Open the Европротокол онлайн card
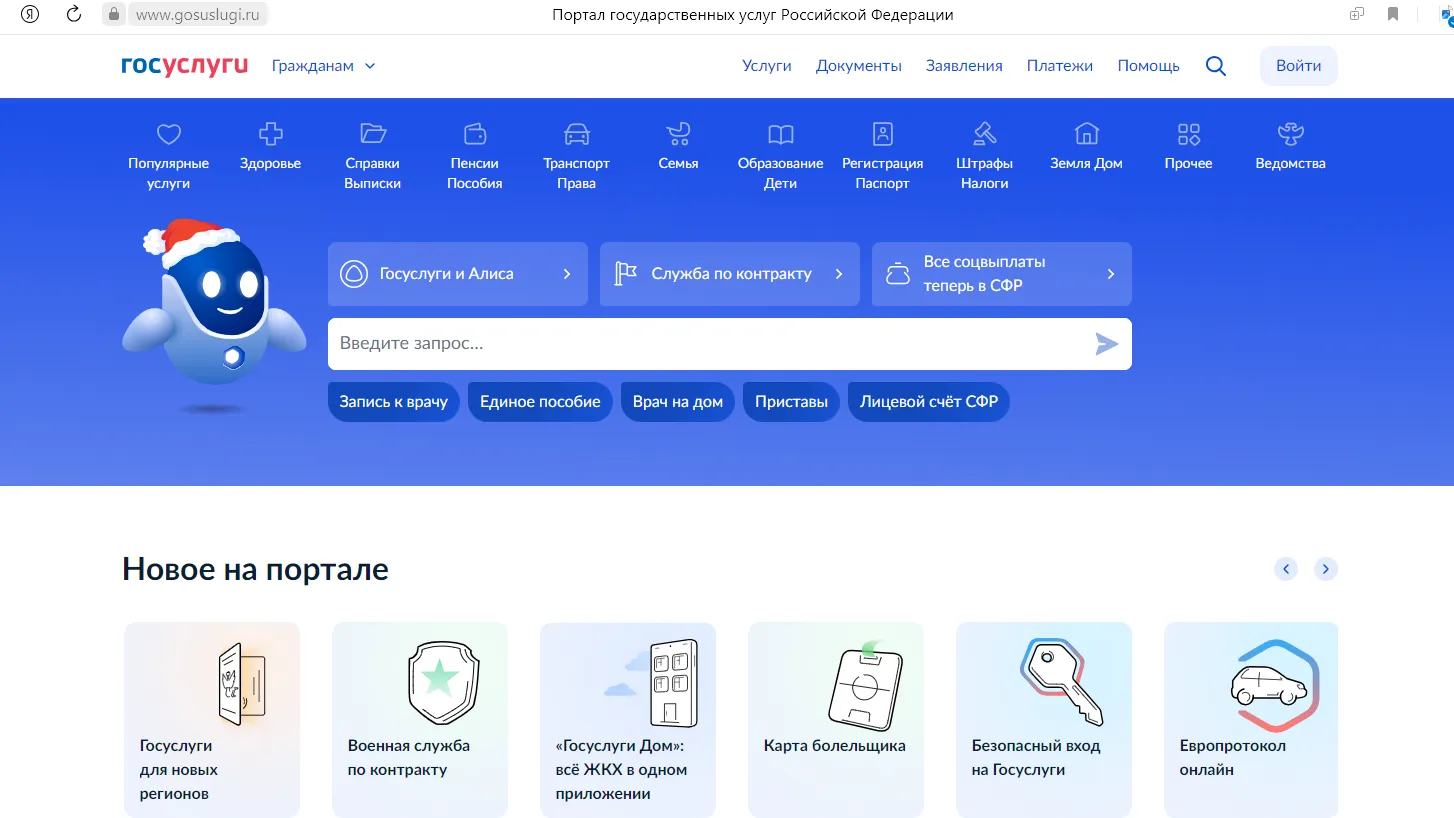Image resolution: width=1454 pixels, height=818 pixels. click(x=1250, y=718)
